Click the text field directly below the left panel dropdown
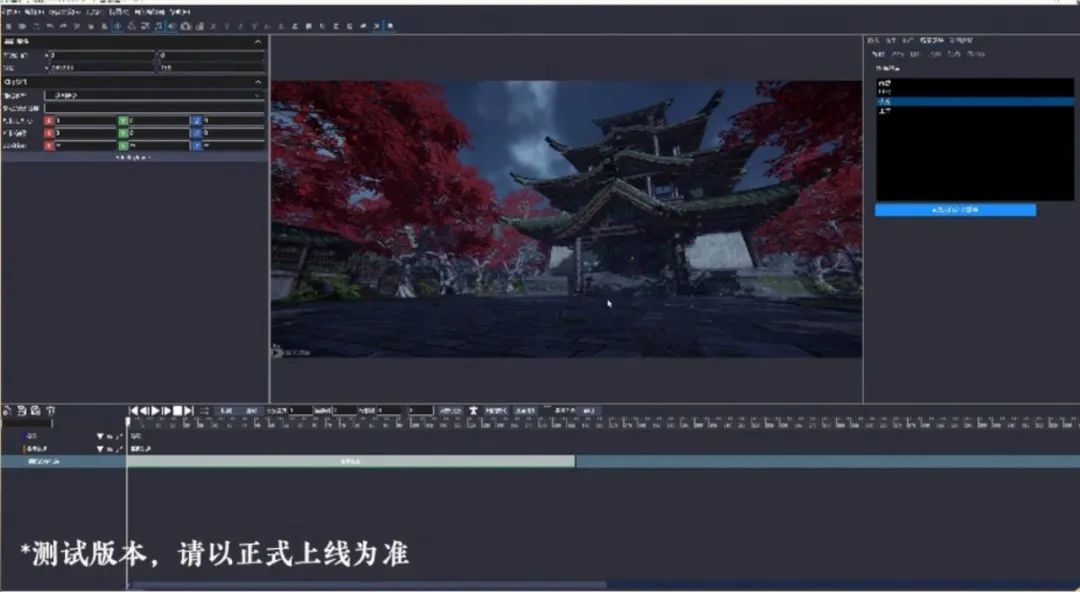The width and height of the screenshot is (1080, 592). click(x=154, y=108)
